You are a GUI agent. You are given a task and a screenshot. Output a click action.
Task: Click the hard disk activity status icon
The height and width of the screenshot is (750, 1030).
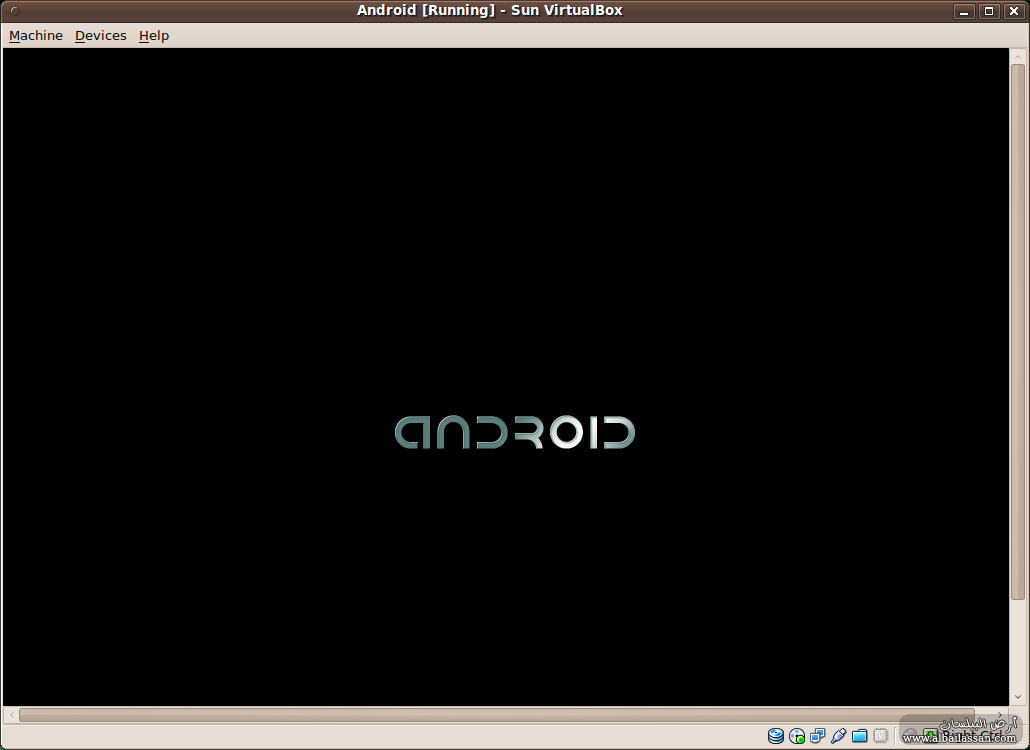coord(776,736)
